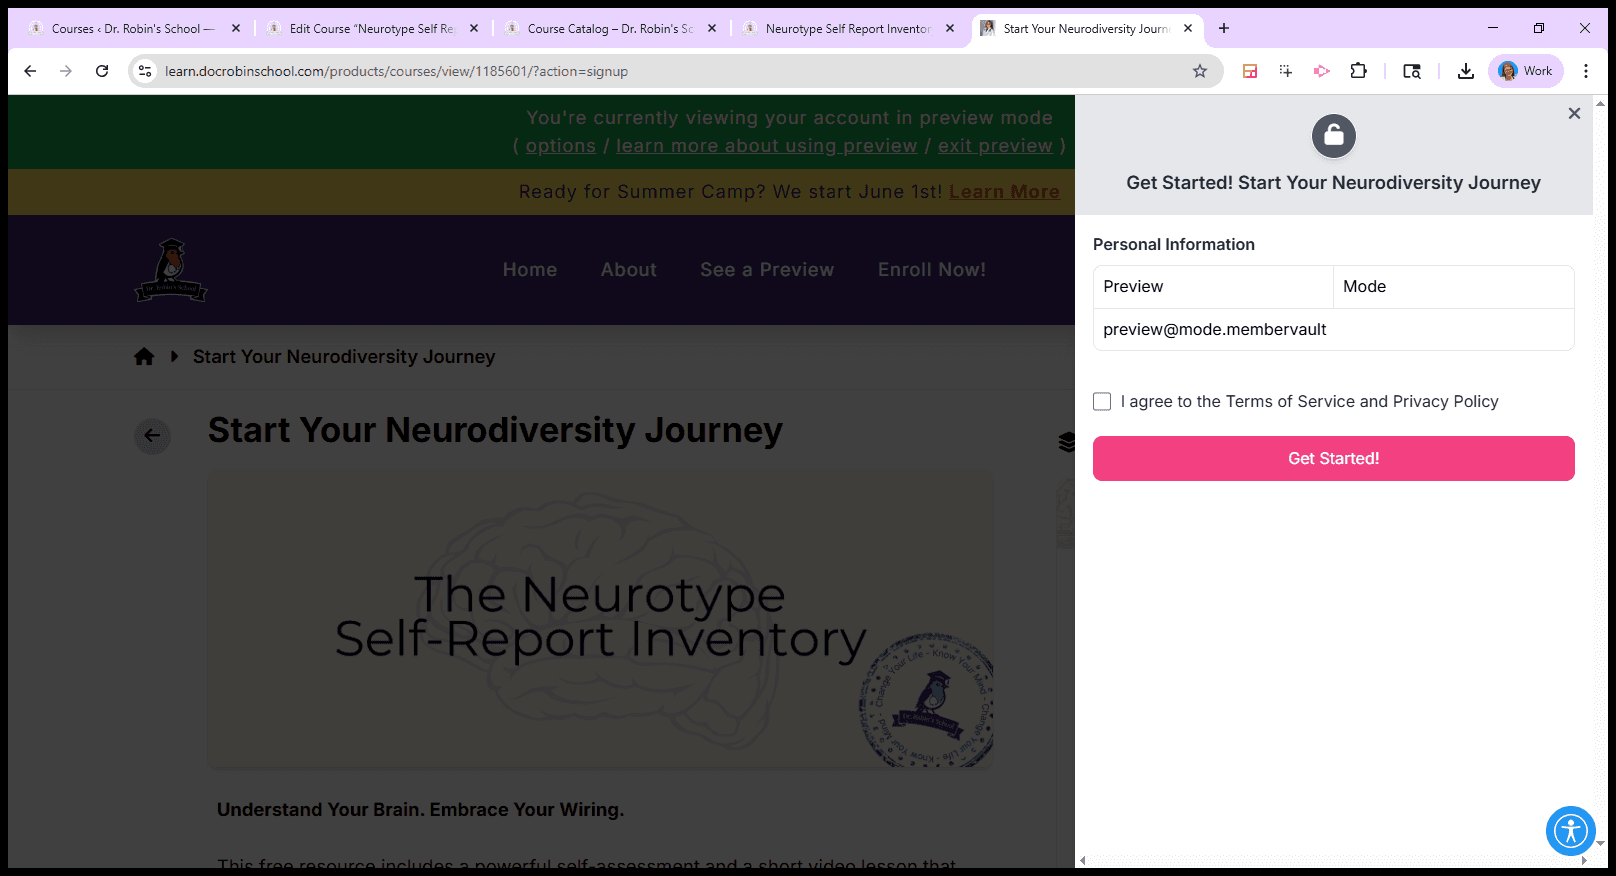
Task: Click the stacked layers icon beside course
Action: pos(1066,441)
